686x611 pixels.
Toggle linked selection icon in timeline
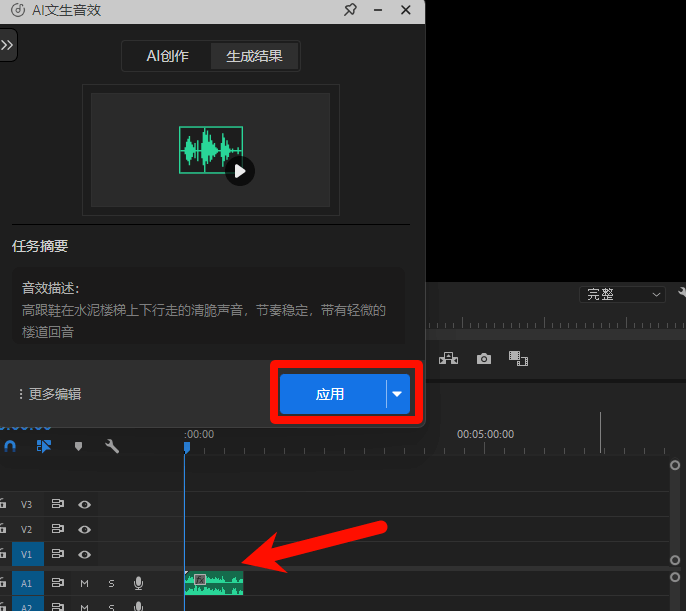(x=44, y=447)
